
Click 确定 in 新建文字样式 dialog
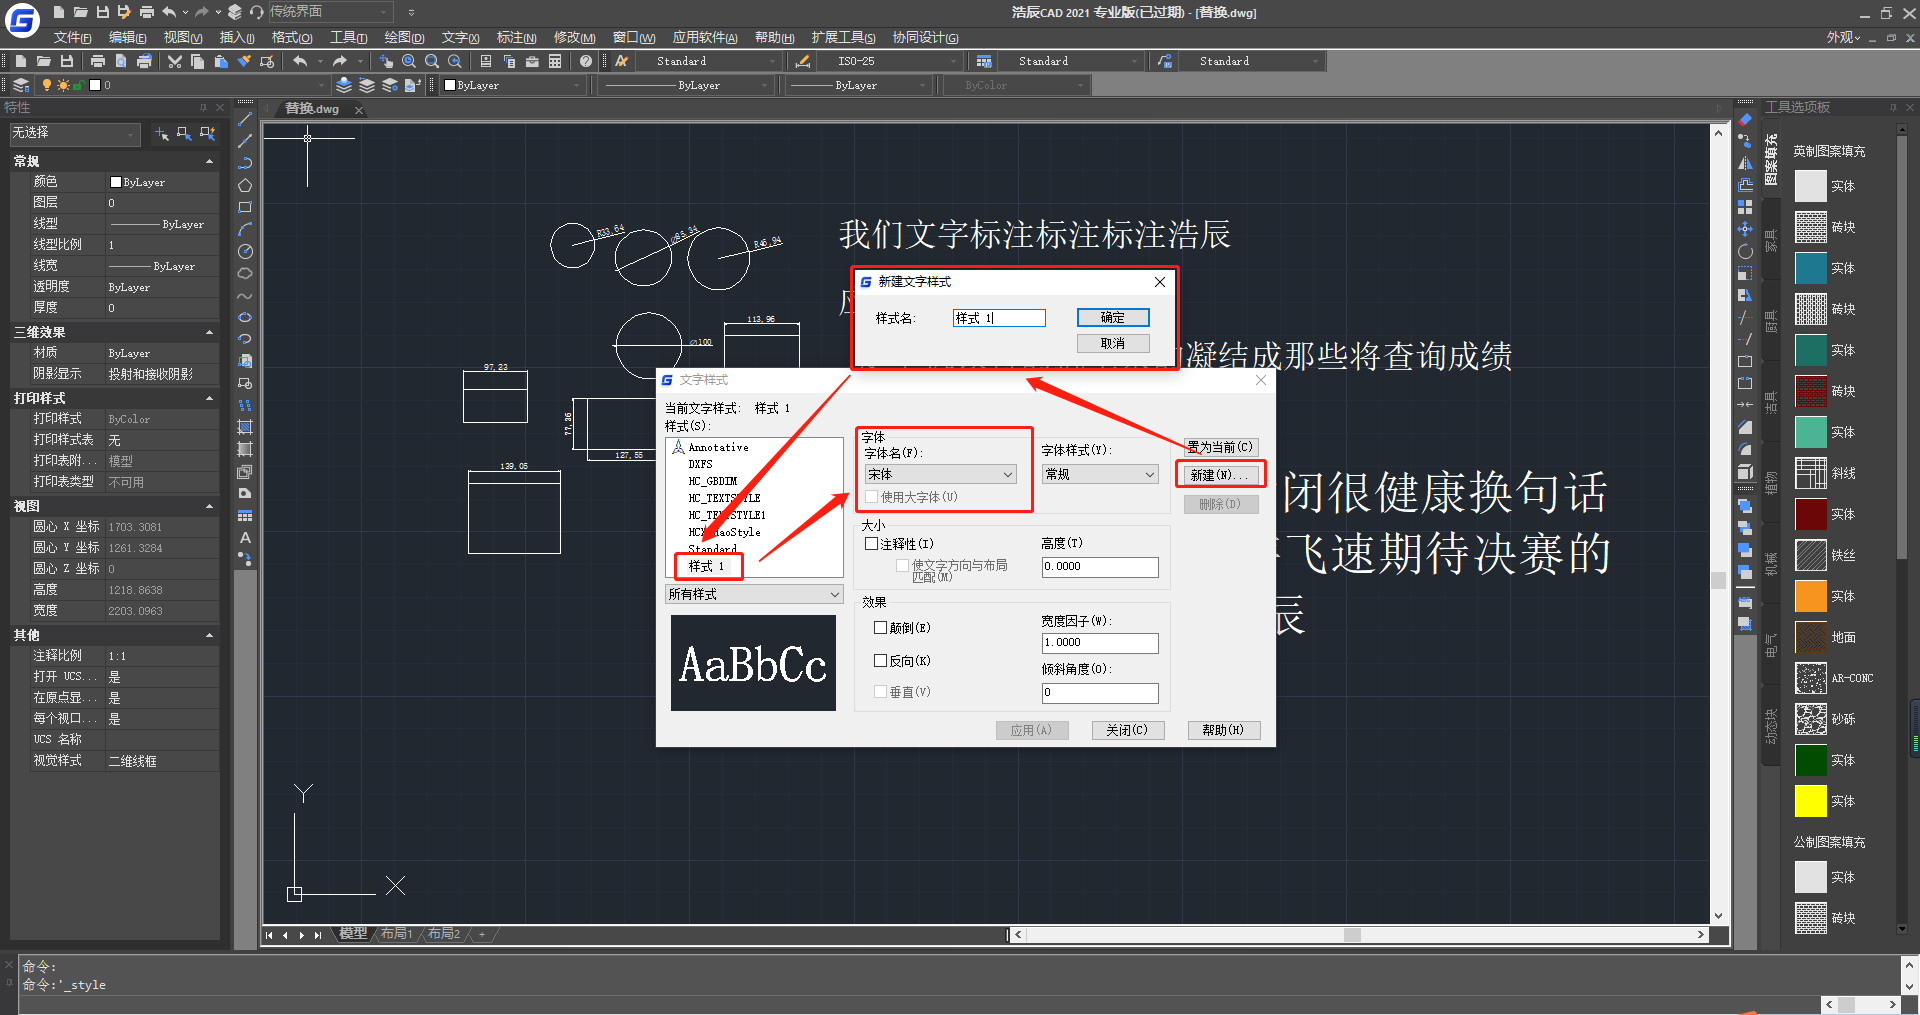pos(1113,317)
